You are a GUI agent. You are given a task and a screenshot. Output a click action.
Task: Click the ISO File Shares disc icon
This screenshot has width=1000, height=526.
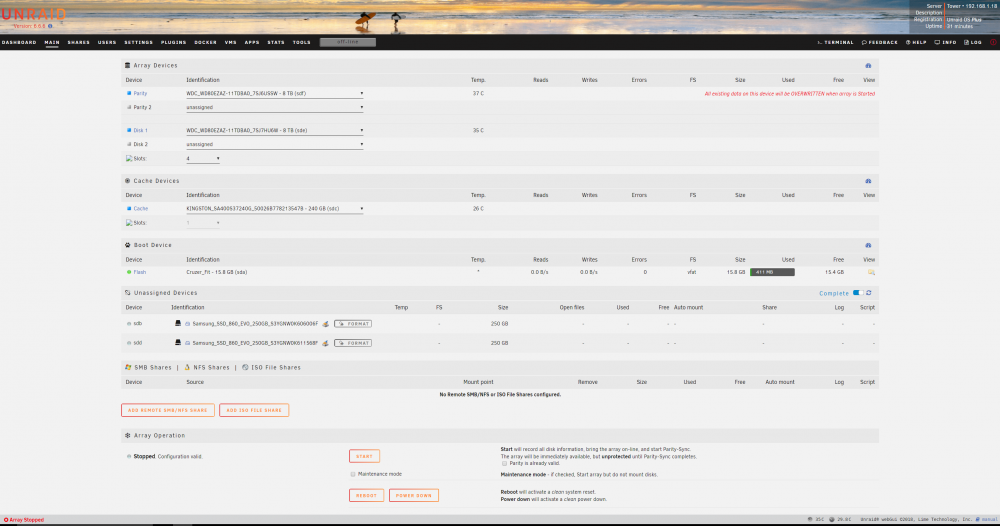[245, 368]
